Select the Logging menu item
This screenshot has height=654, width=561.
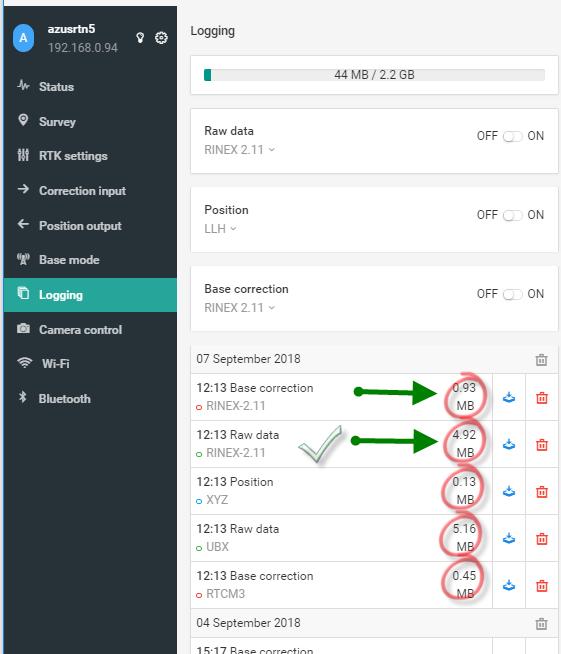click(x=90, y=294)
